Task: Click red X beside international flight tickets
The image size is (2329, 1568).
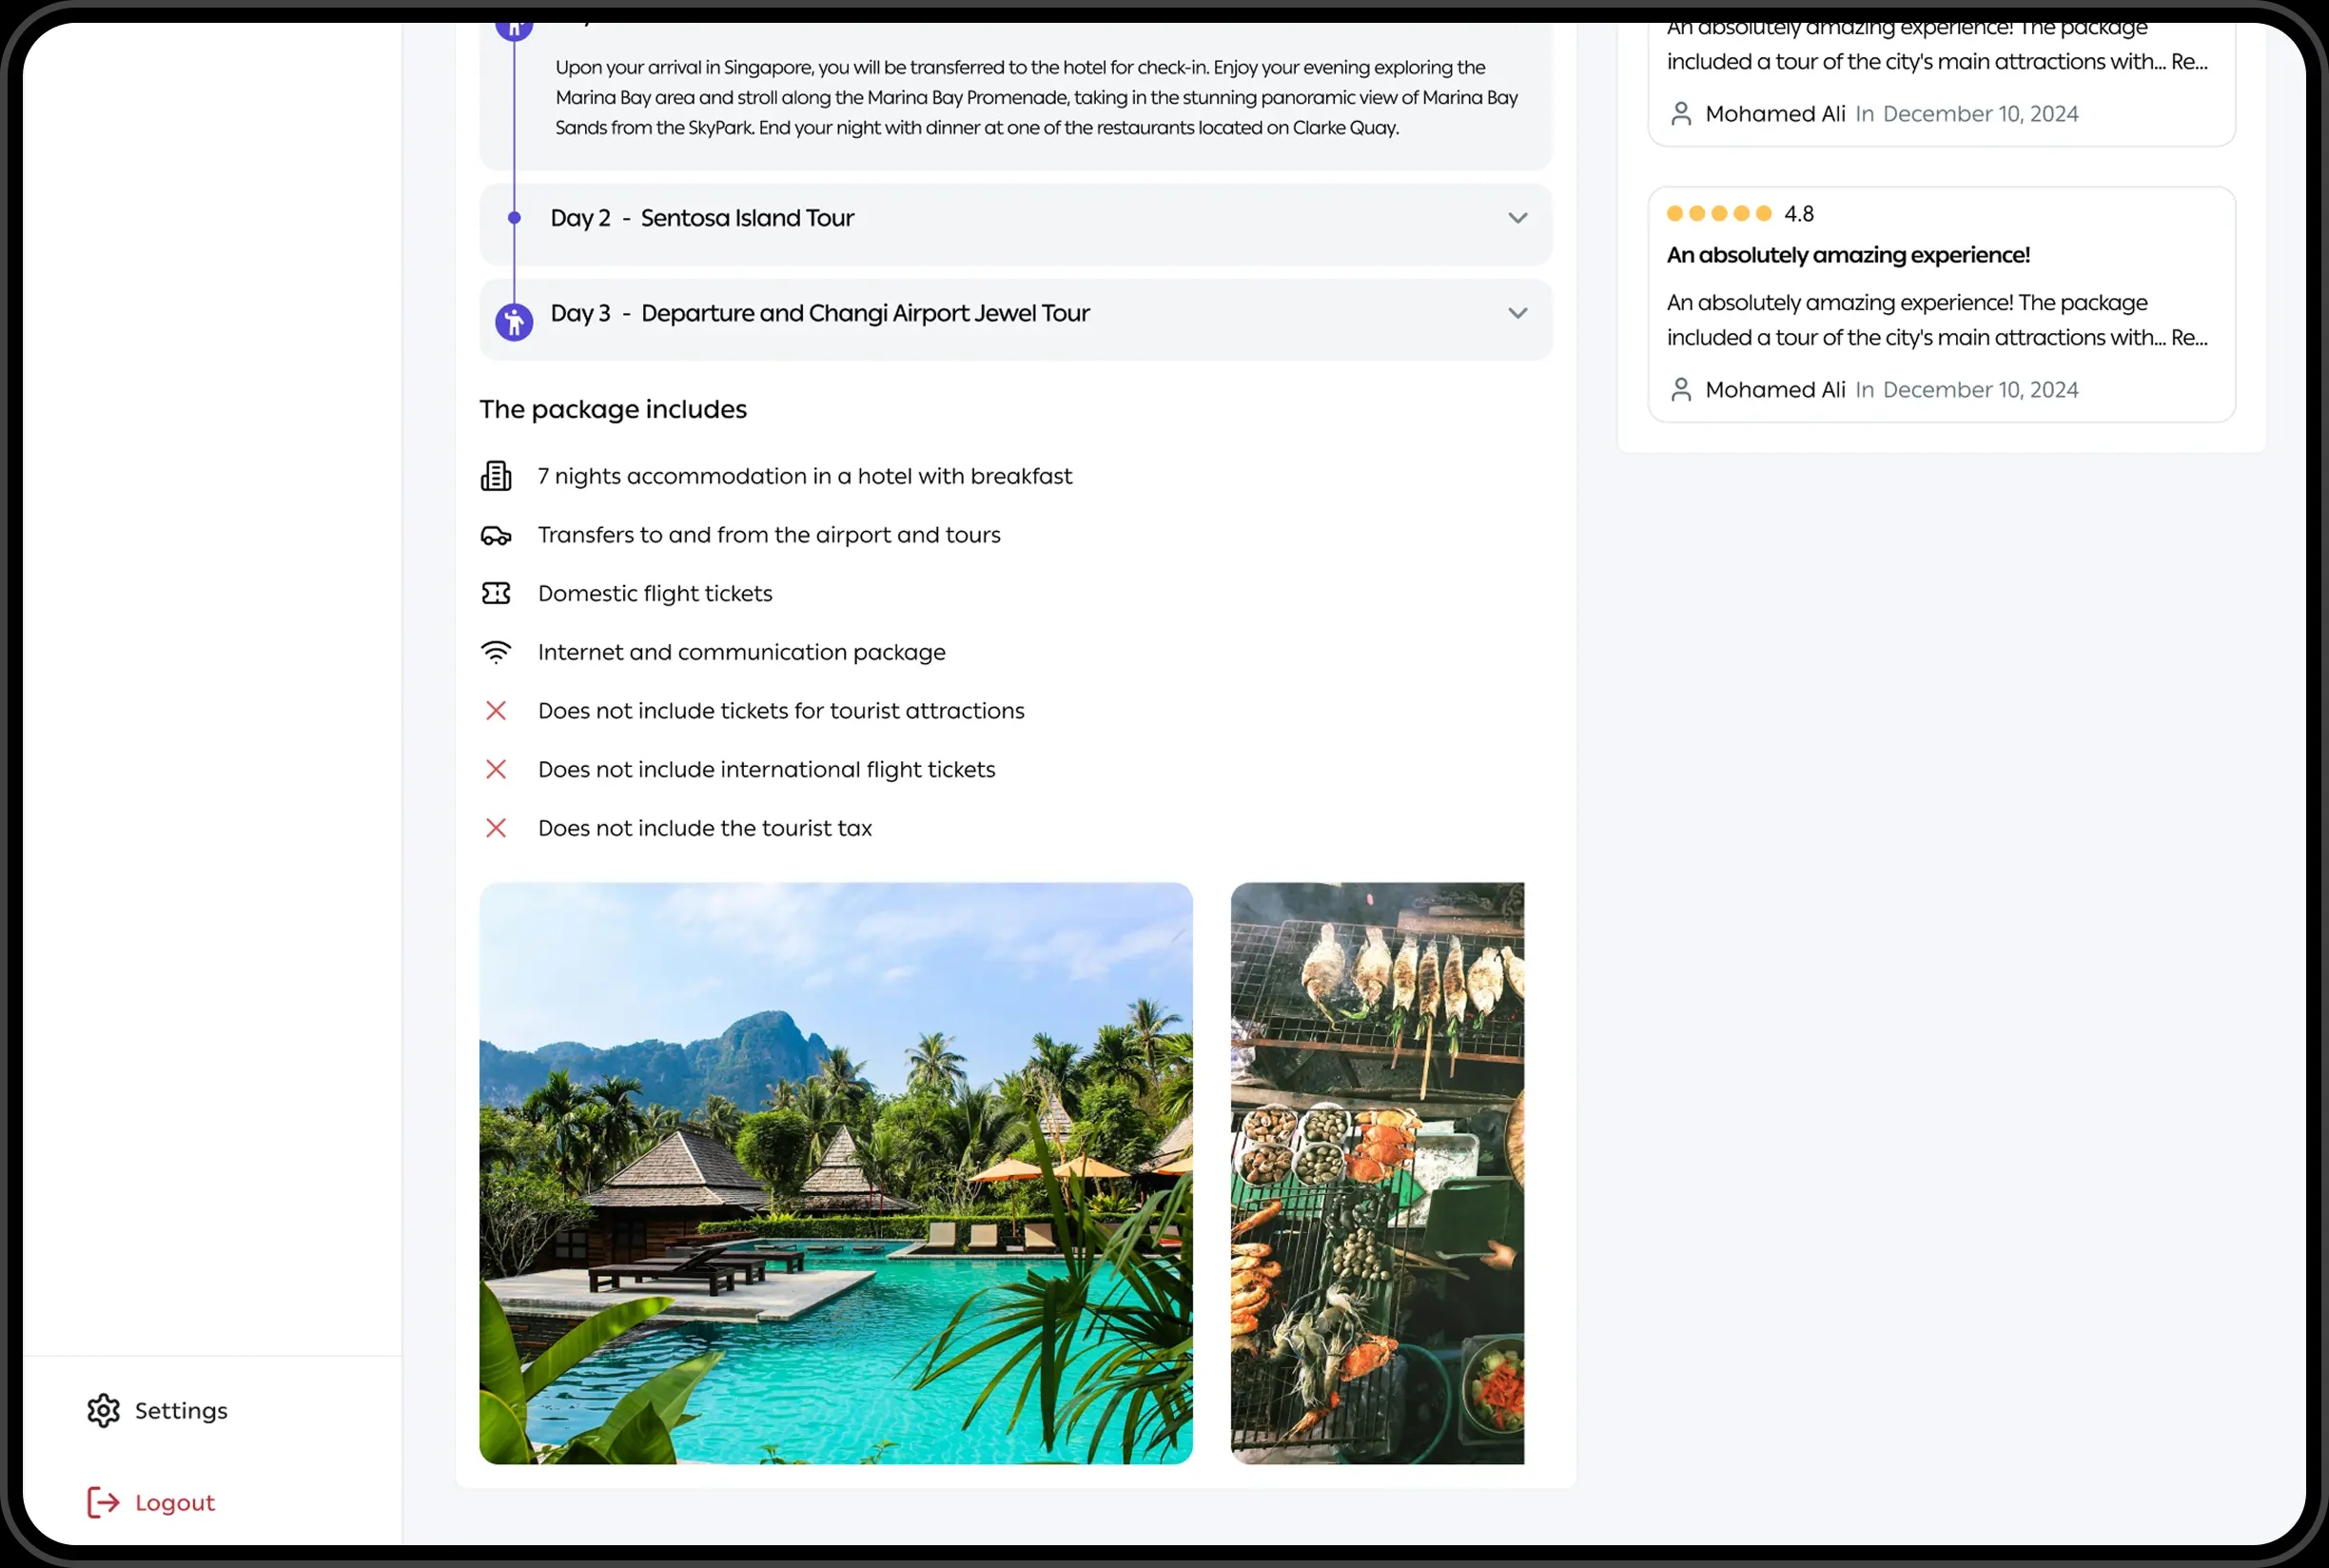Action: pos(496,769)
